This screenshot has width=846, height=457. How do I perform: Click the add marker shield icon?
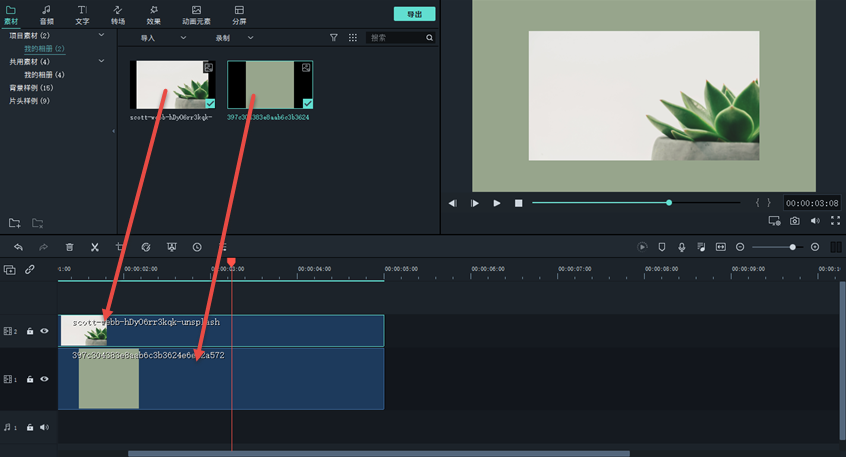click(x=661, y=247)
